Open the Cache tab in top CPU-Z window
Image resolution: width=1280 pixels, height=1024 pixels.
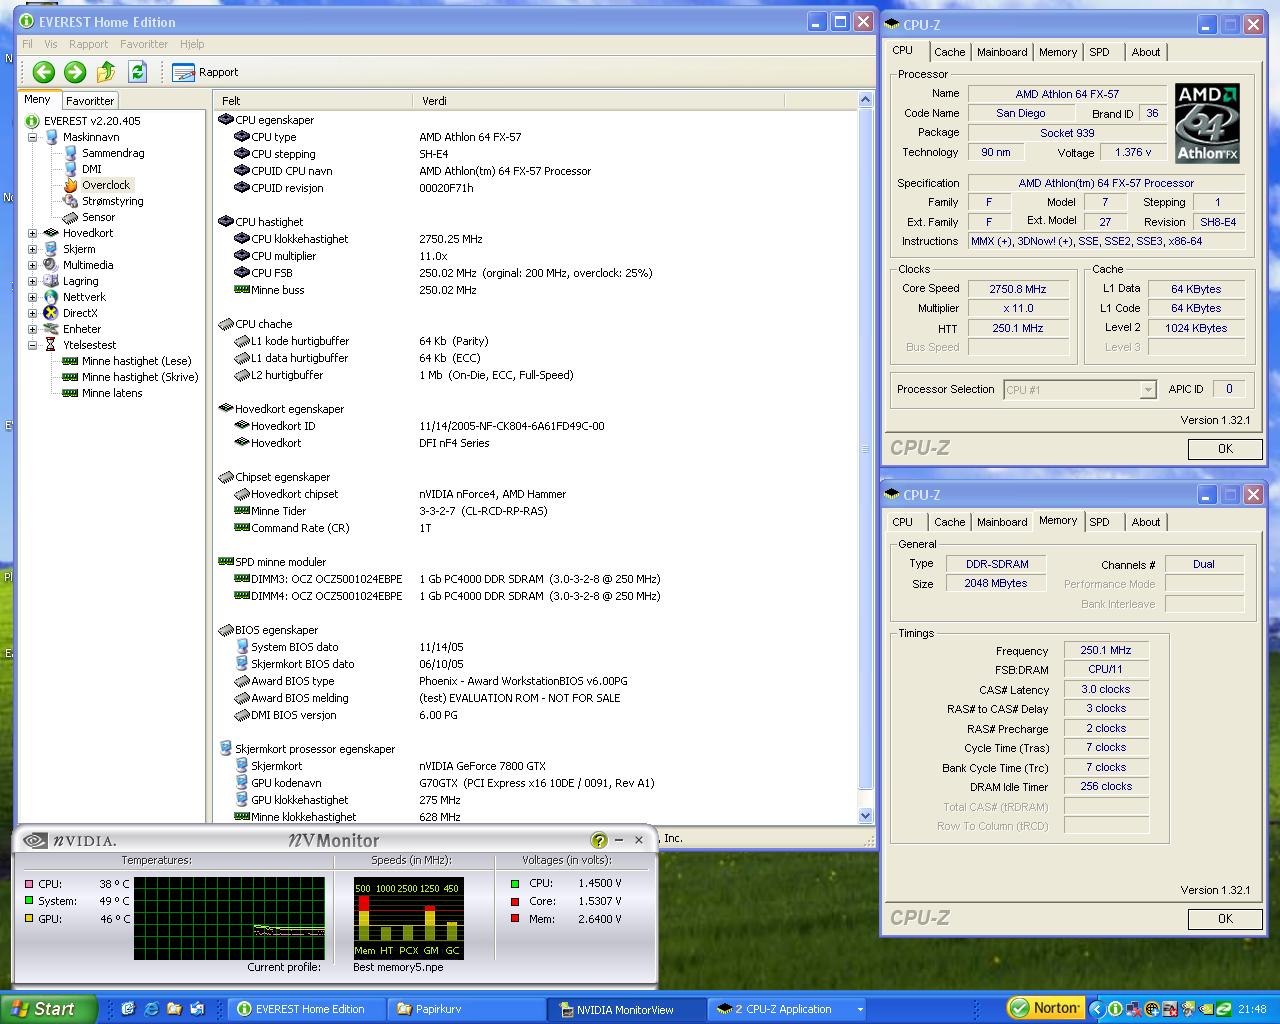coord(949,52)
